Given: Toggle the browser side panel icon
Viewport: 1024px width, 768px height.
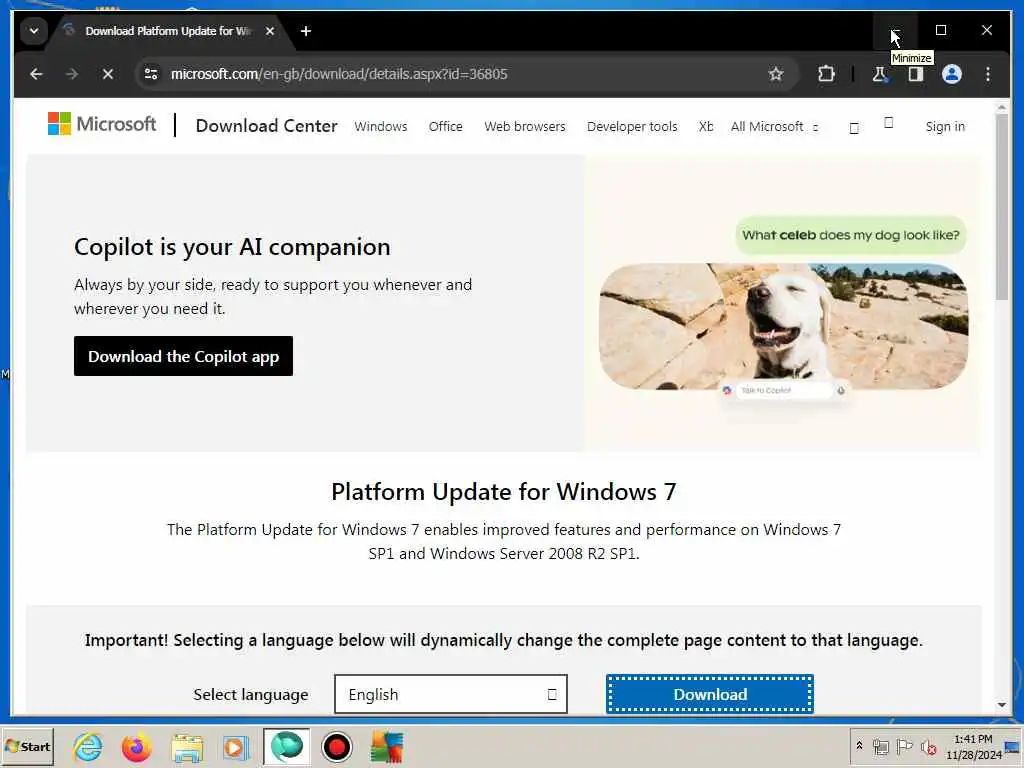Looking at the screenshot, I should [916, 74].
